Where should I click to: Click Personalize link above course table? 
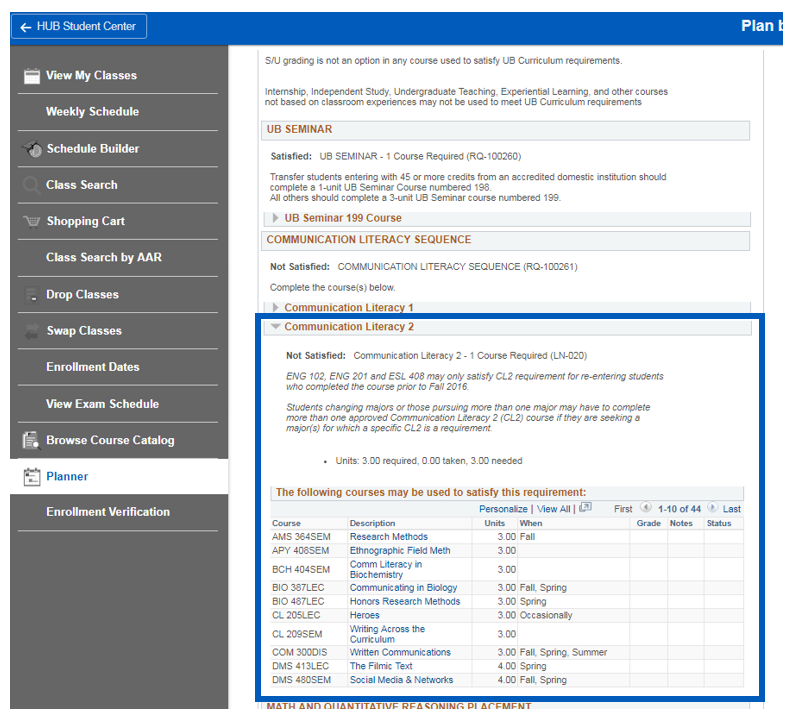tap(503, 509)
